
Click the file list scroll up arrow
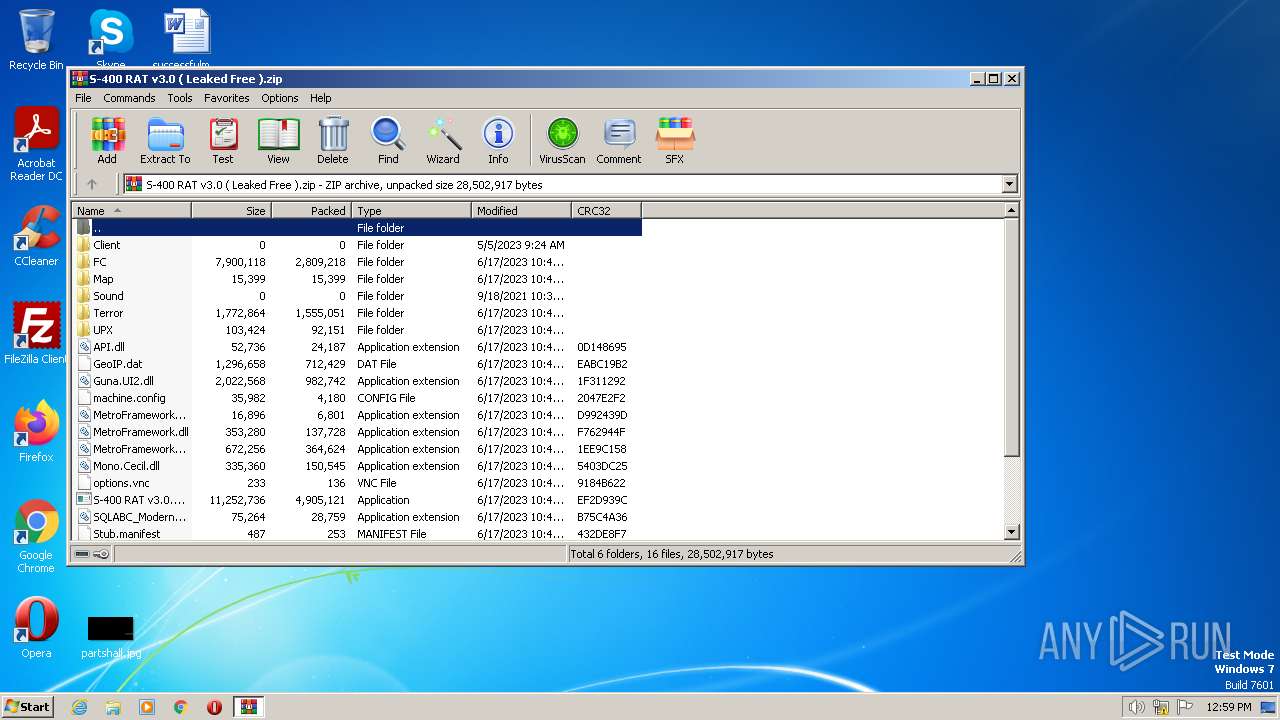1011,210
